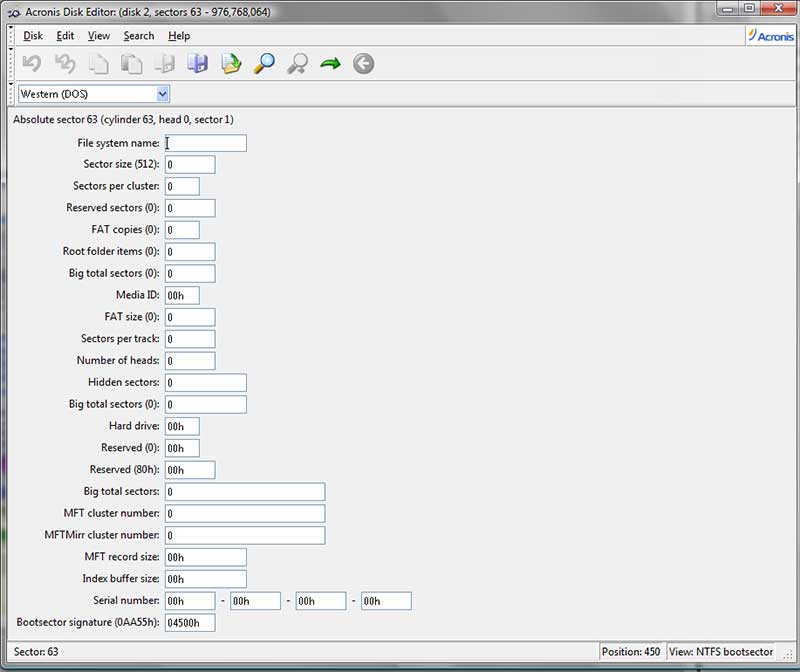Click the MFT record size field

click(206, 557)
